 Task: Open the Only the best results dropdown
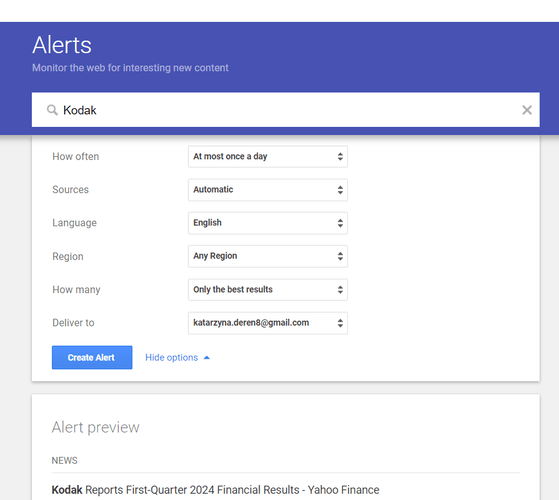click(x=268, y=290)
